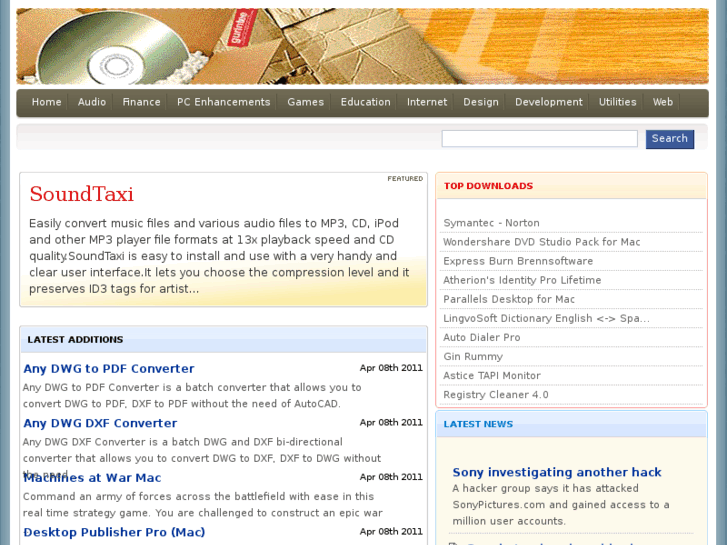Open Any DWG to PDF Converter link

pyautogui.click(x=109, y=369)
